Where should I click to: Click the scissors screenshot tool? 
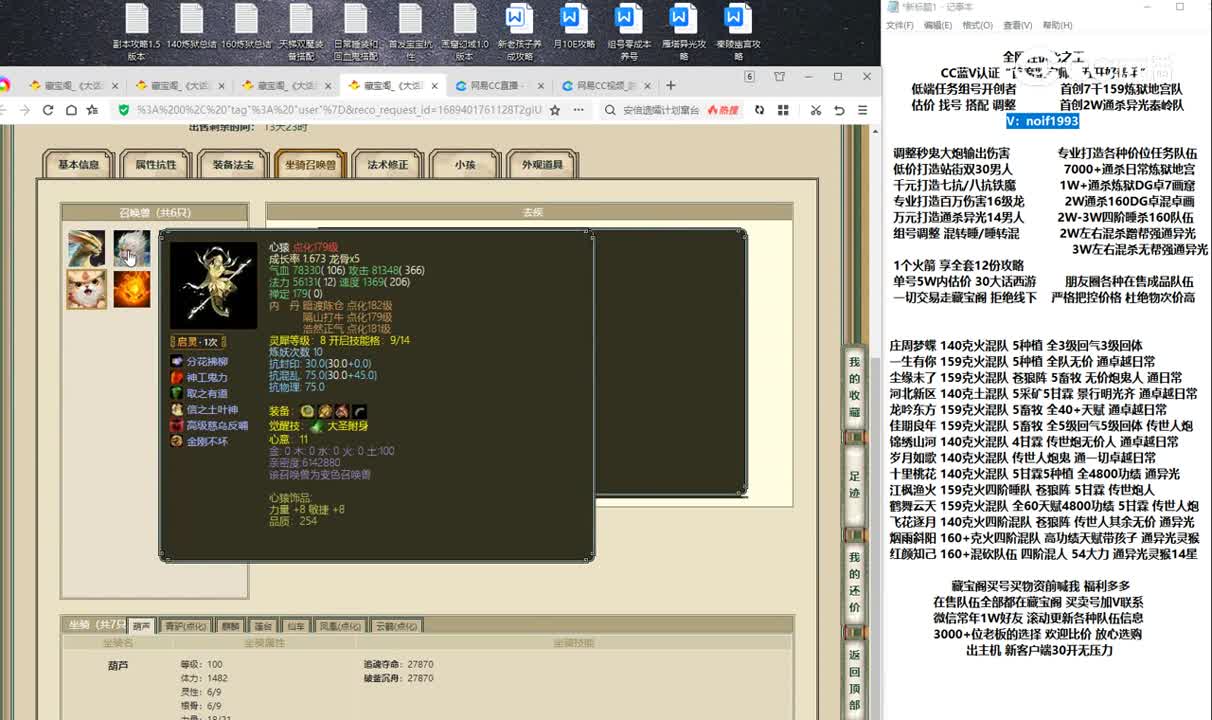tap(816, 110)
